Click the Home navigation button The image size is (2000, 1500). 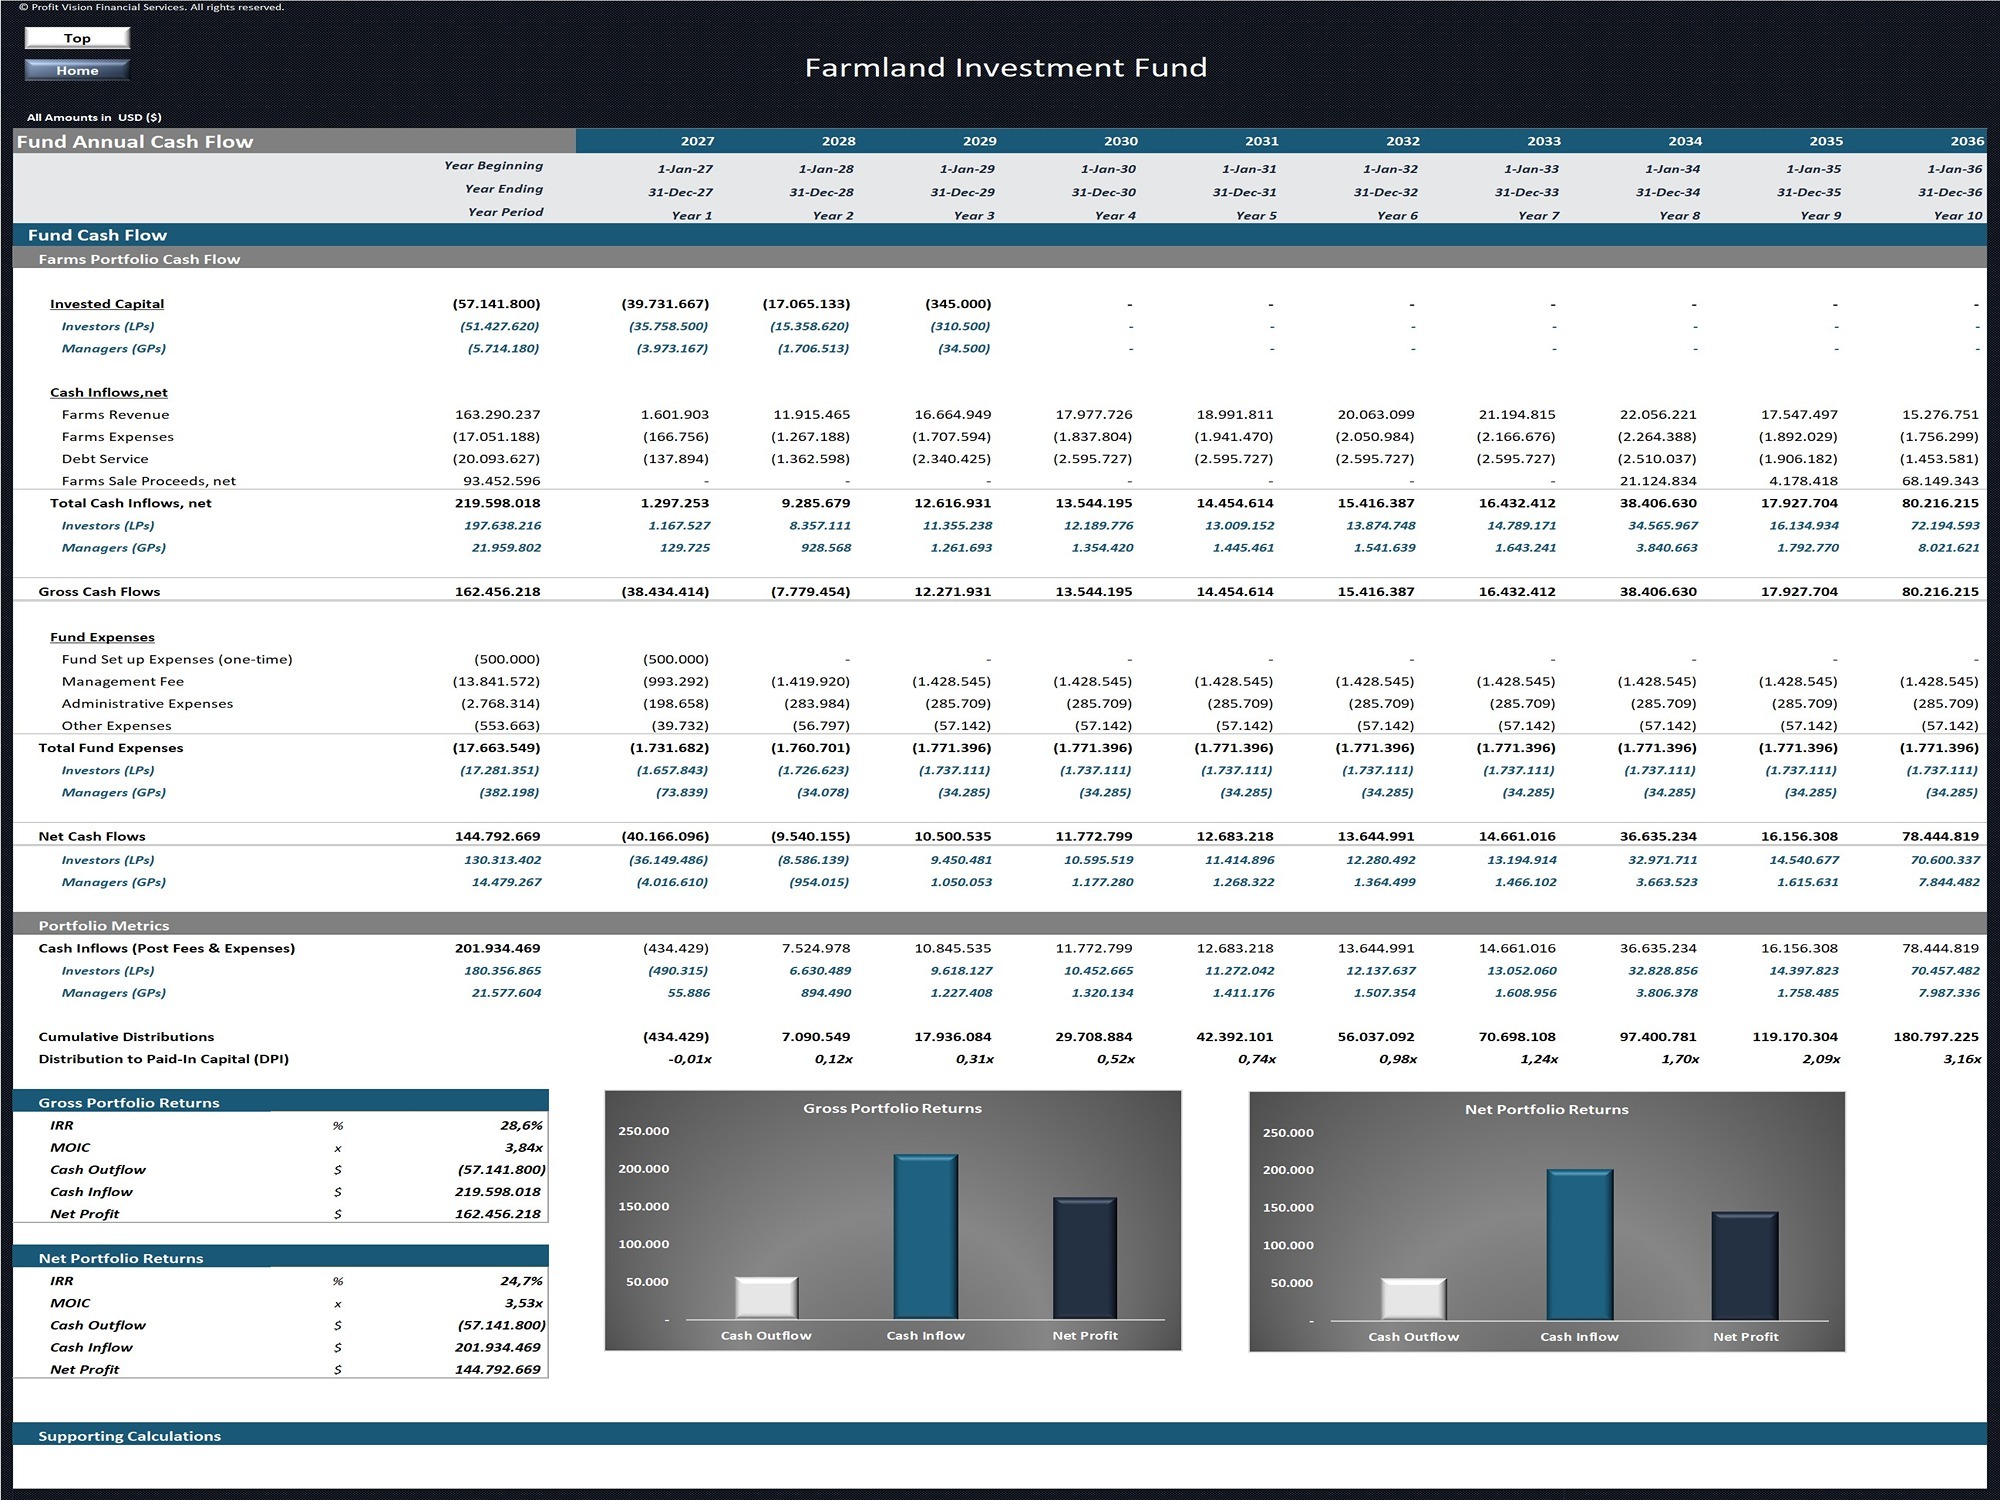(x=77, y=70)
